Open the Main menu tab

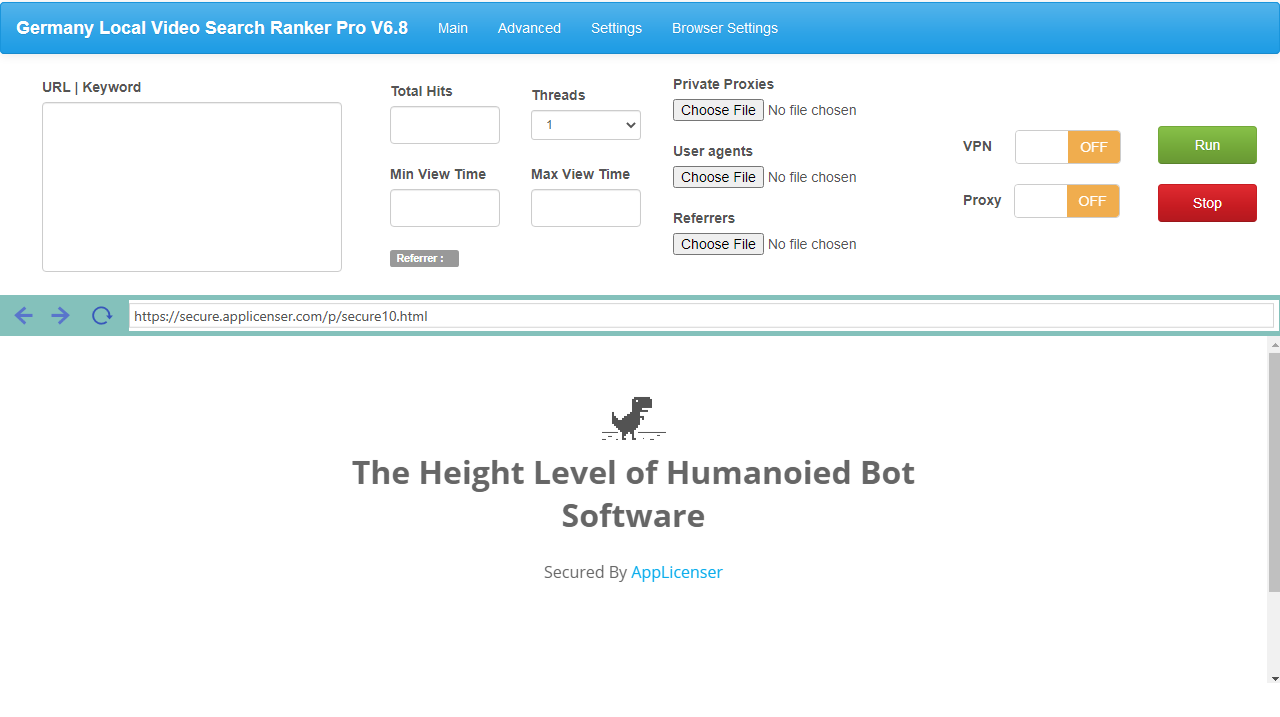(x=453, y=28)
